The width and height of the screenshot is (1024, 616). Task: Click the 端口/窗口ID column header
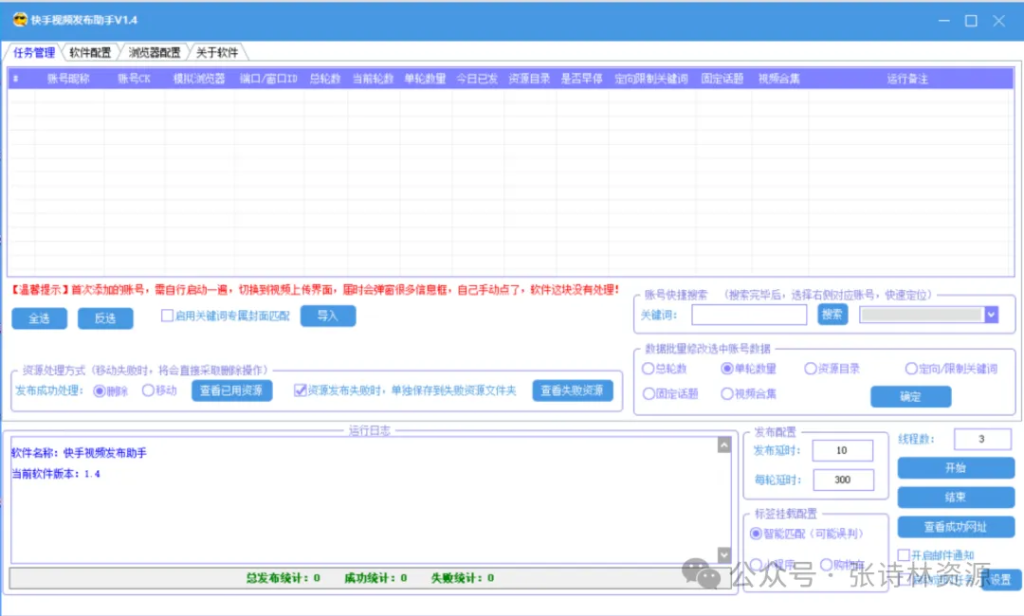click(268, 79)
